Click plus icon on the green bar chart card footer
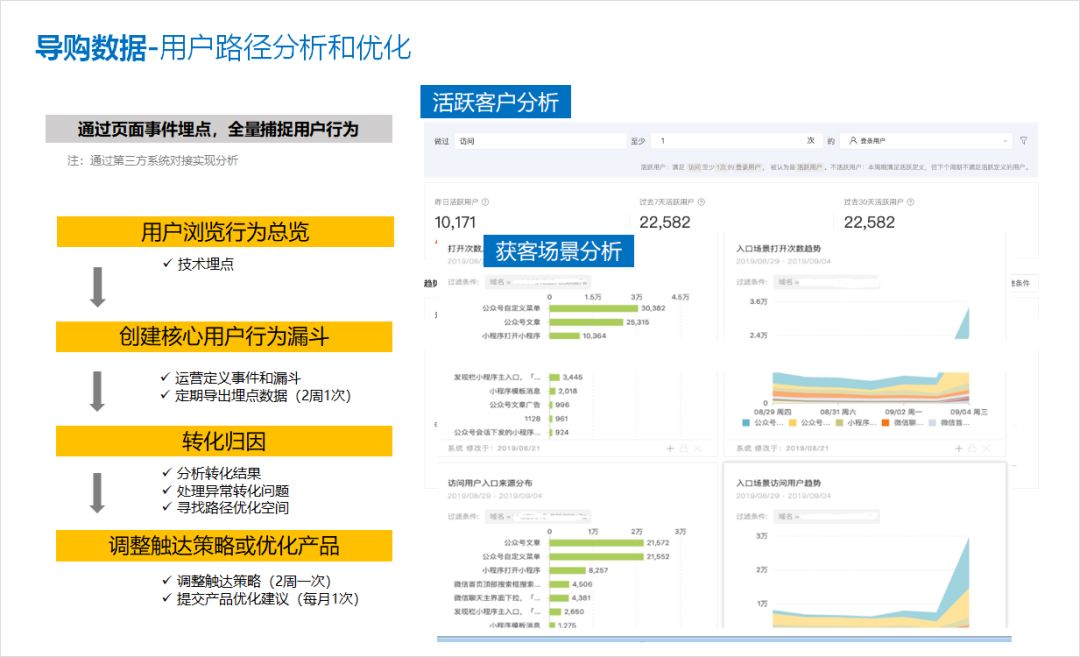The width and height of the screenshot is (1080, 657). pos(669,448)
